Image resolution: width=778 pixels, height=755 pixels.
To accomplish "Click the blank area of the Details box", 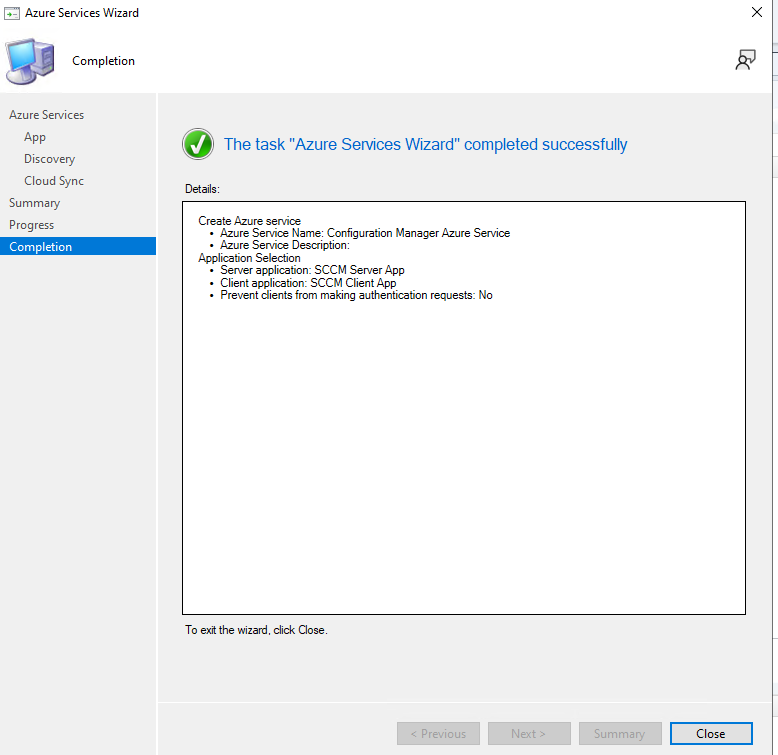I will [x=463, y=460].
